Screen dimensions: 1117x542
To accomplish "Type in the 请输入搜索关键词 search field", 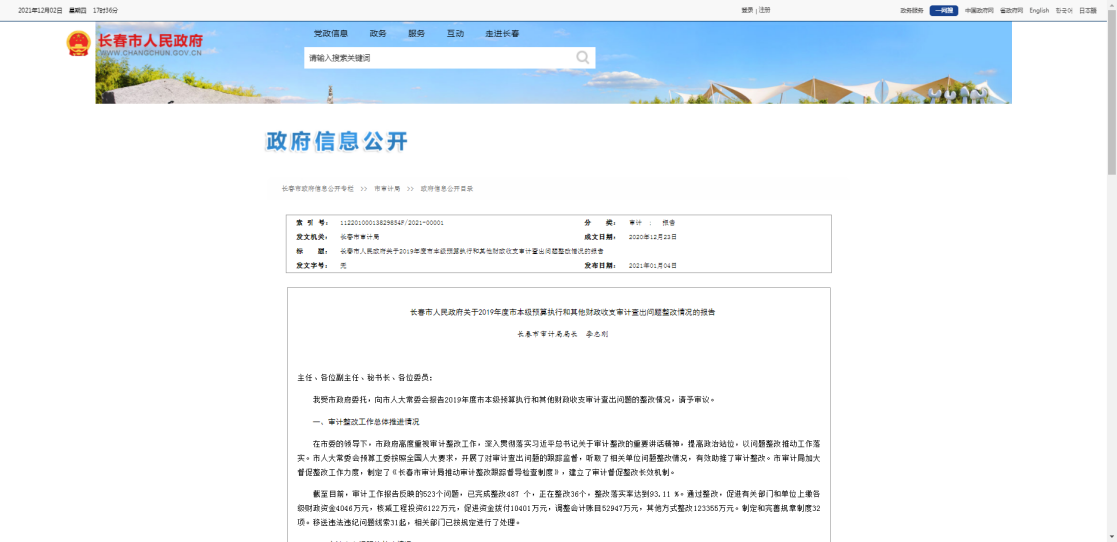I will [x=438, y=58].
